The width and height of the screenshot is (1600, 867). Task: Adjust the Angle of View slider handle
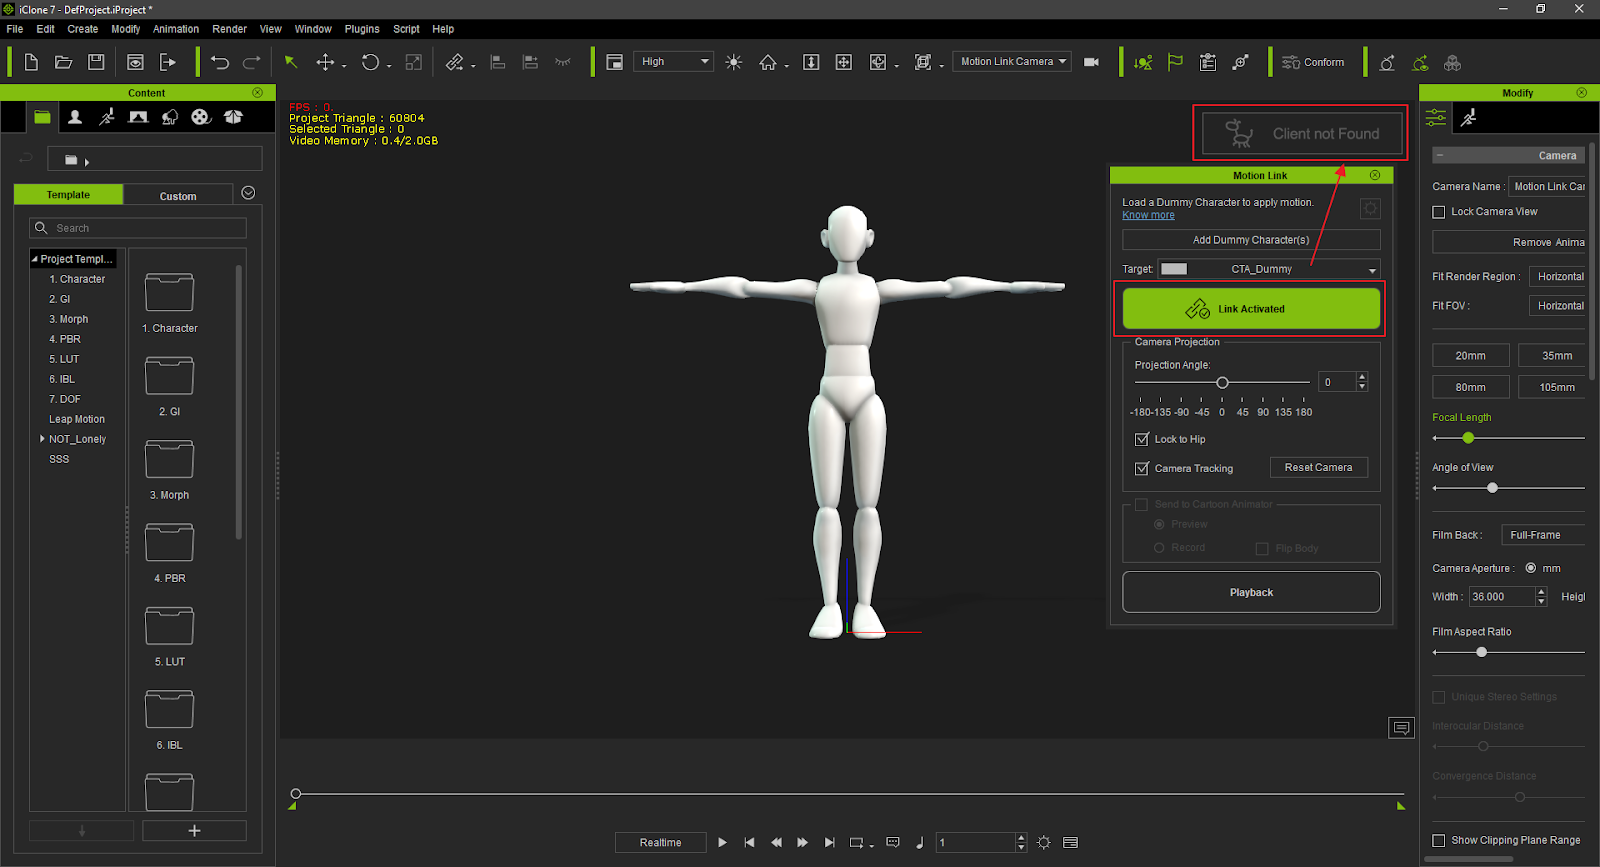point(1492,488)
